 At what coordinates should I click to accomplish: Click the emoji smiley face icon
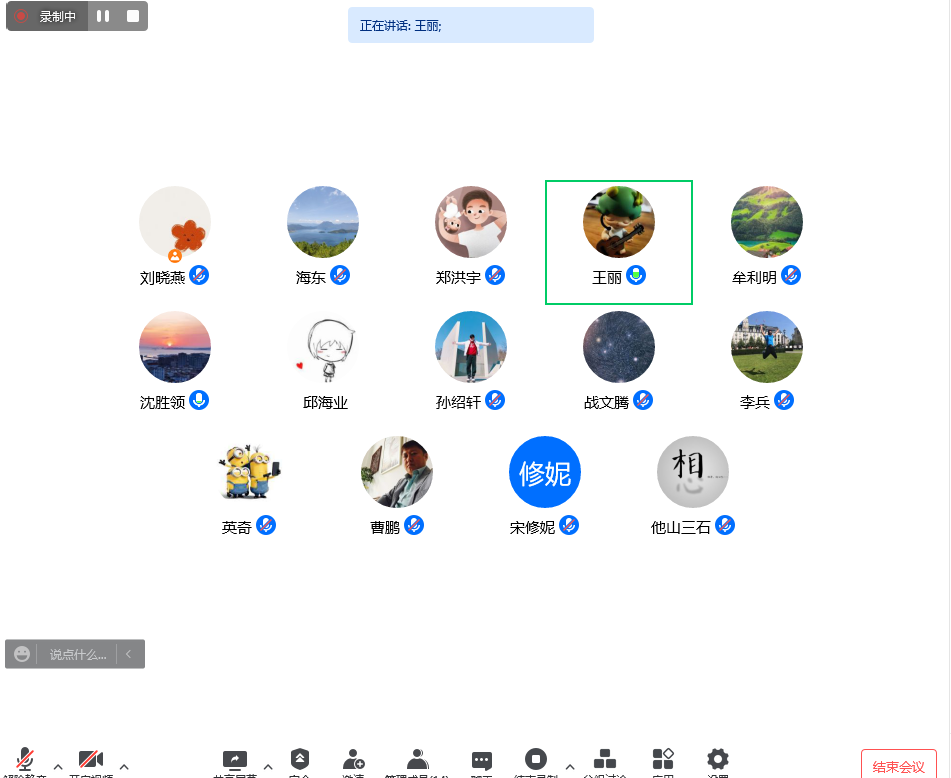(x=22, y=654)
